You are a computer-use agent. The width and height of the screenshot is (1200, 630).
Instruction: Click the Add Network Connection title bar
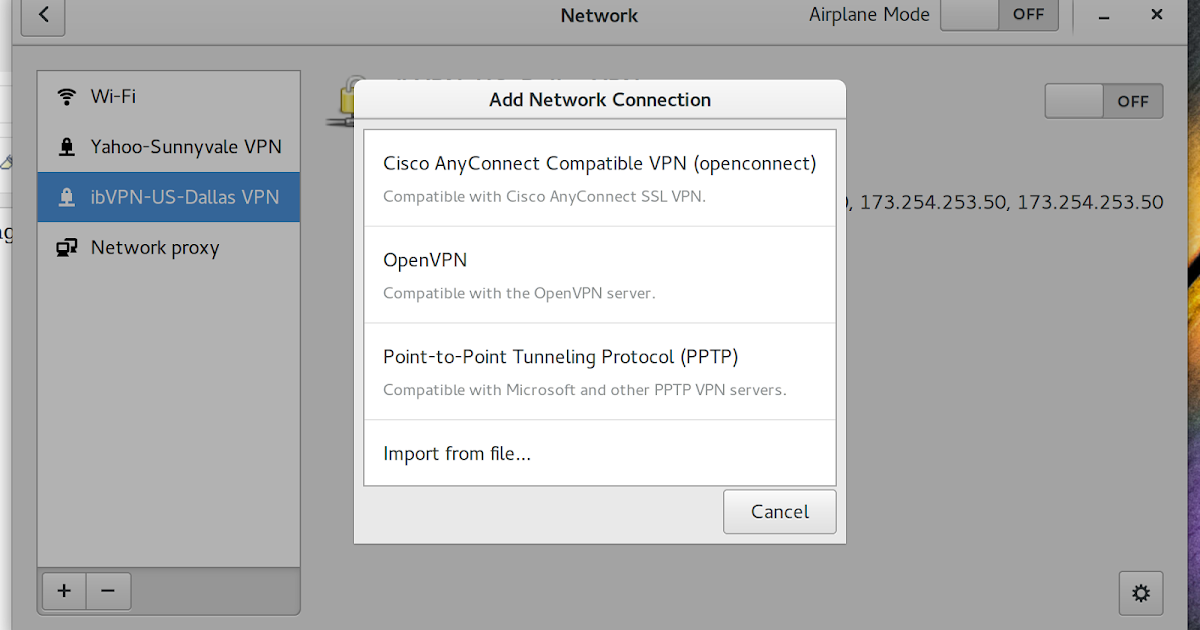pyautogui.click(x=600, y=100)
